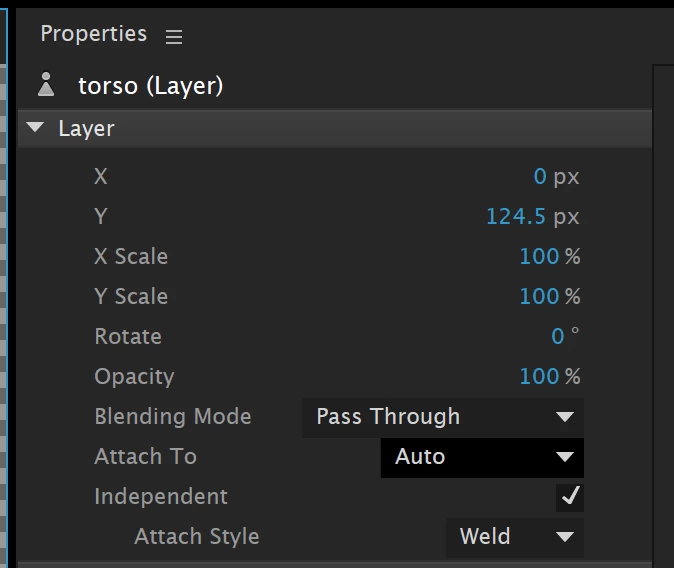This screenshot has width=674, height=568.
Task: Click the Attach Style arrow icon
Action: click(x=565, y=537)
